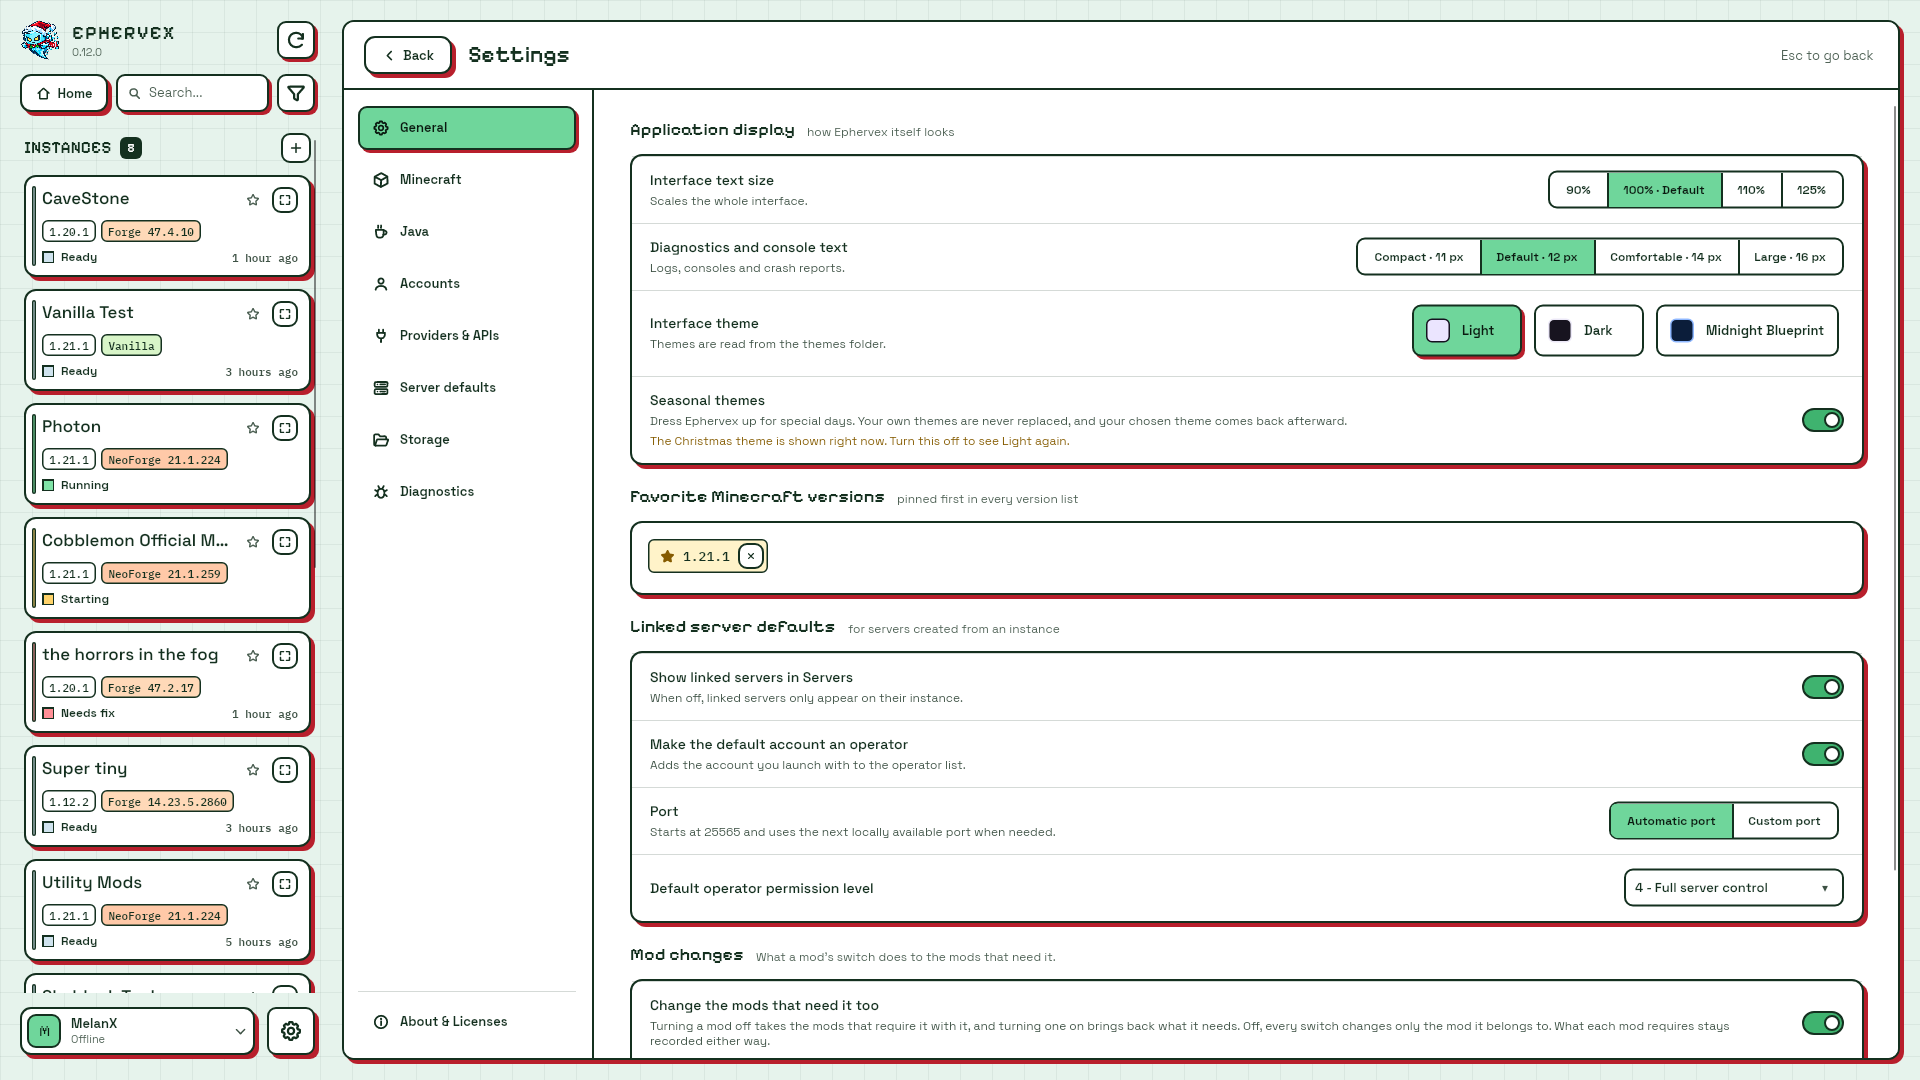Star the Vanilla Test instance

tap(253, 314)
